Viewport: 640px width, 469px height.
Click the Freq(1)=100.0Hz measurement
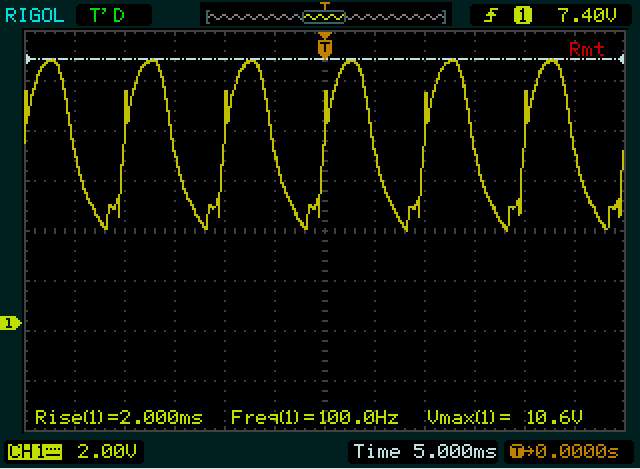314,417
